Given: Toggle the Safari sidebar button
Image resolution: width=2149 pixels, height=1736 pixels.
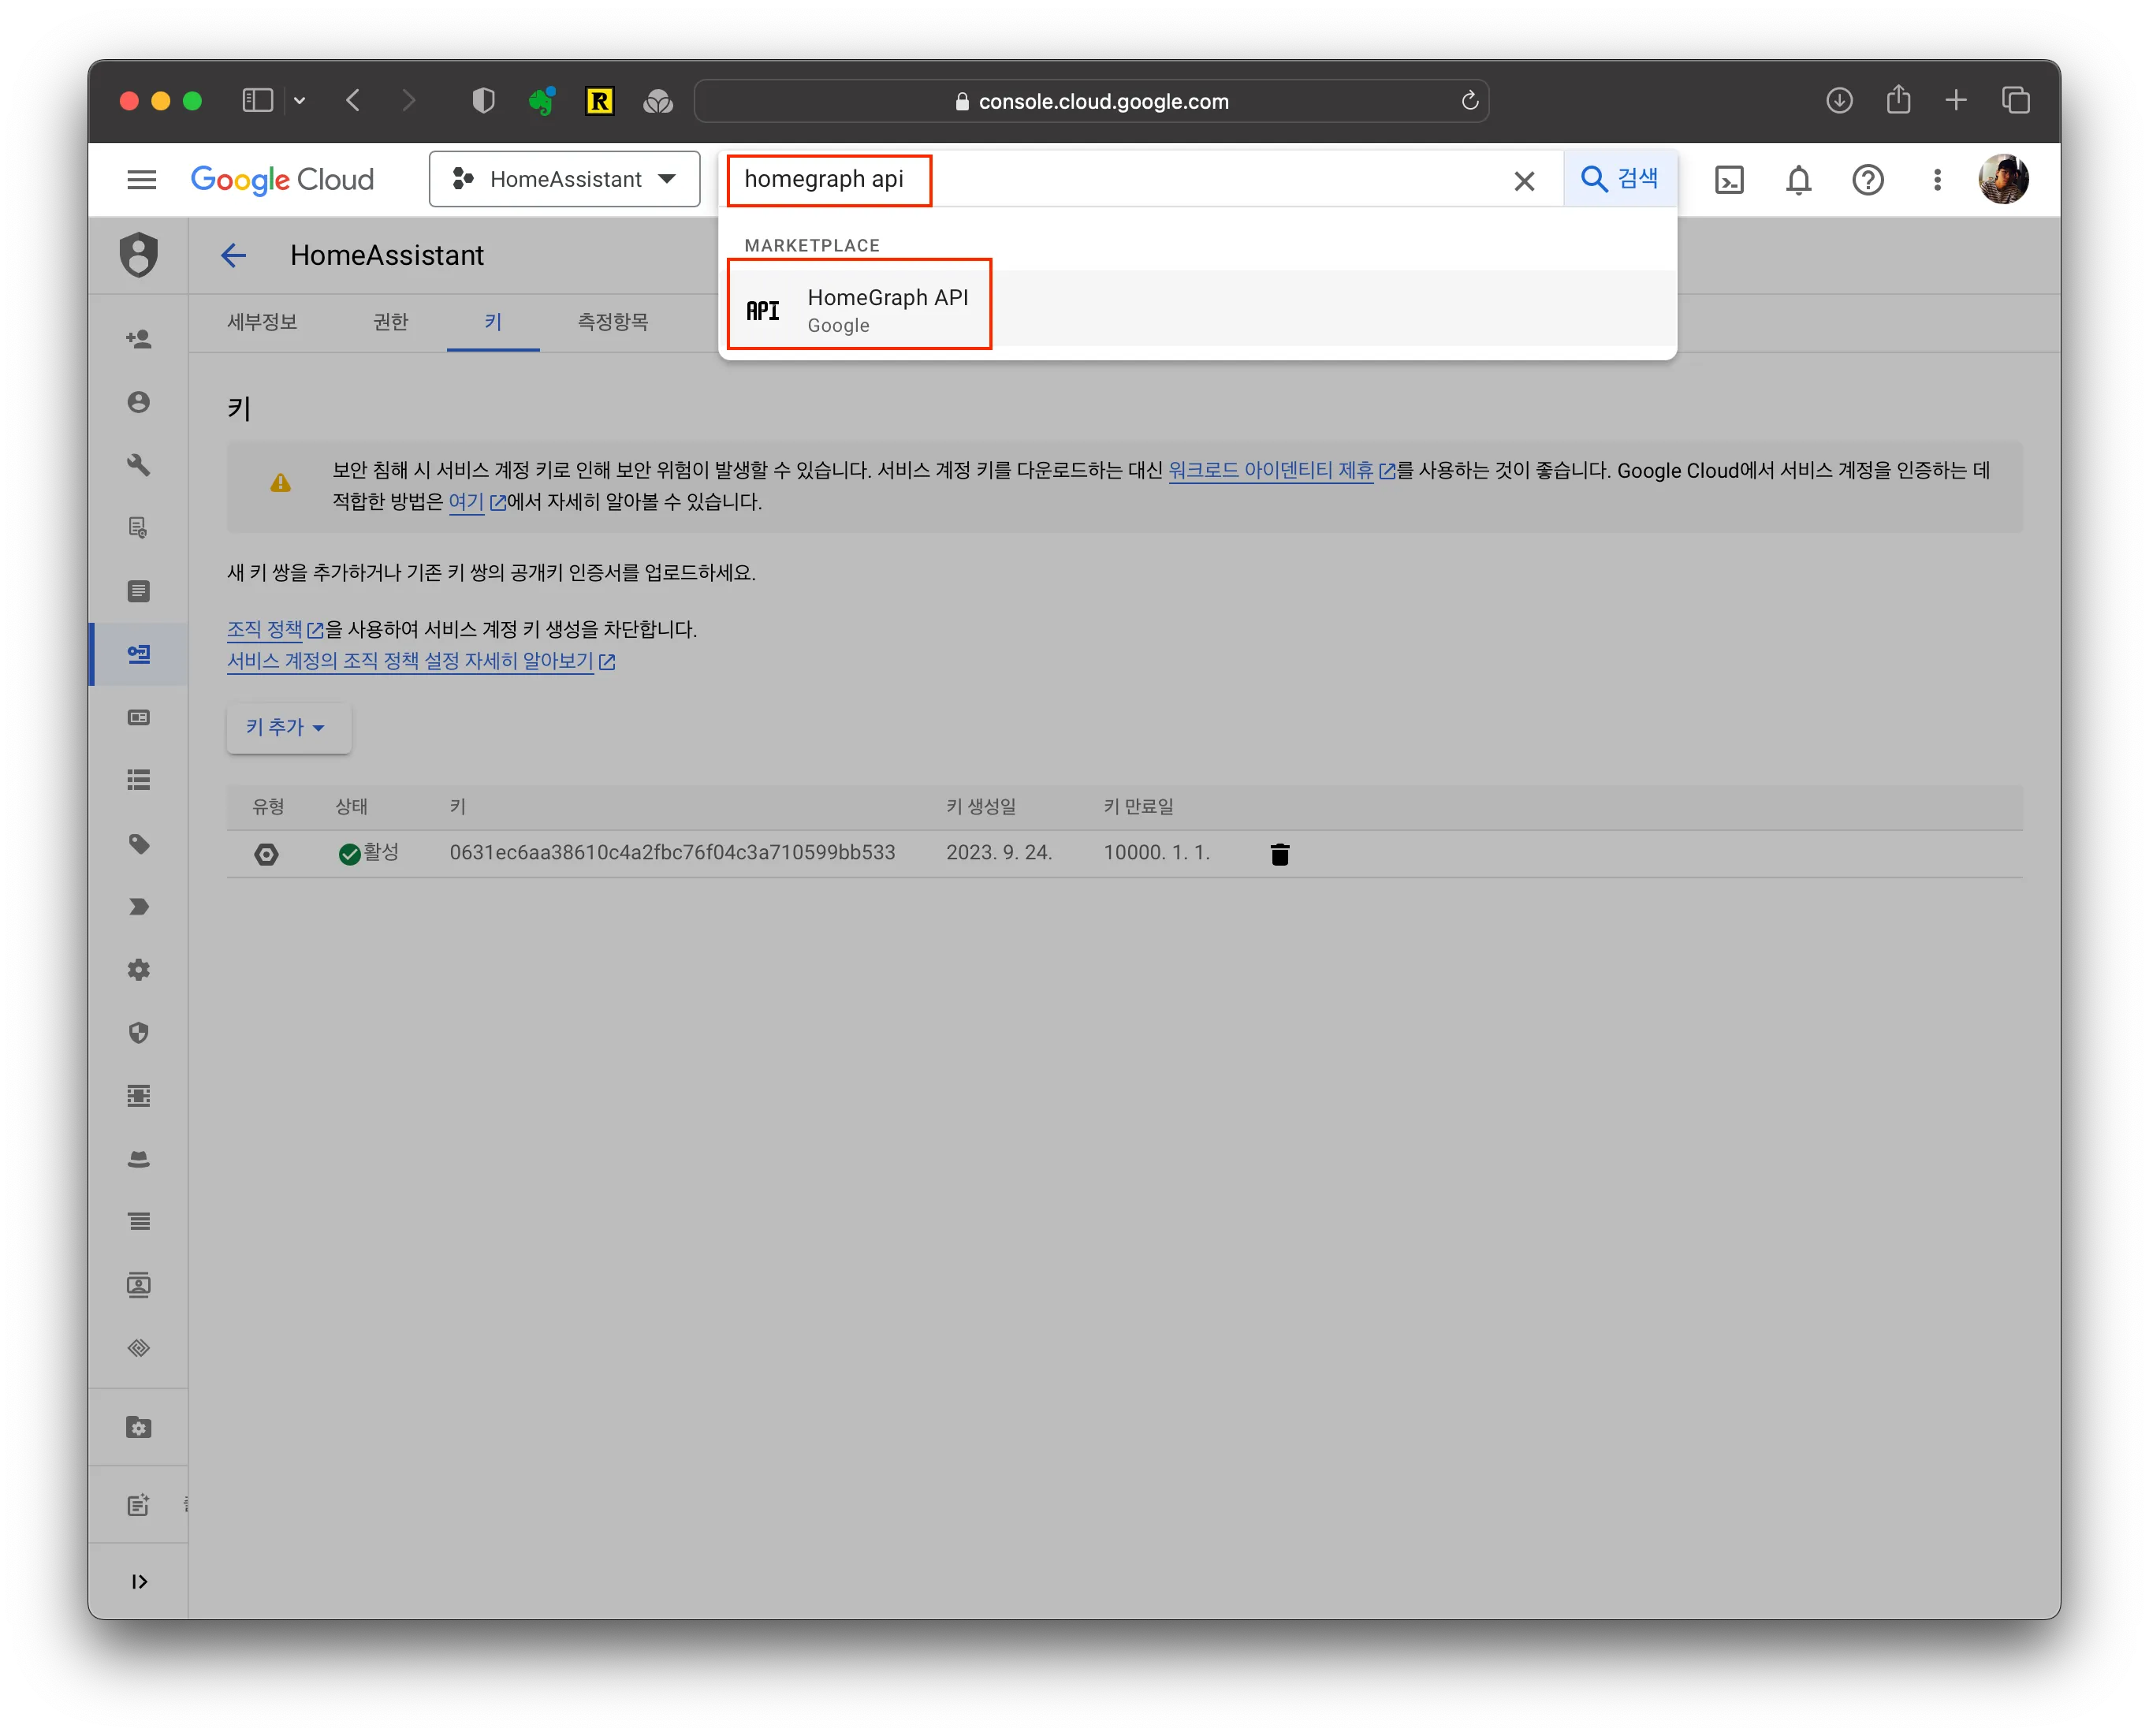Looking at the screenshot, I should pos(257,100).
